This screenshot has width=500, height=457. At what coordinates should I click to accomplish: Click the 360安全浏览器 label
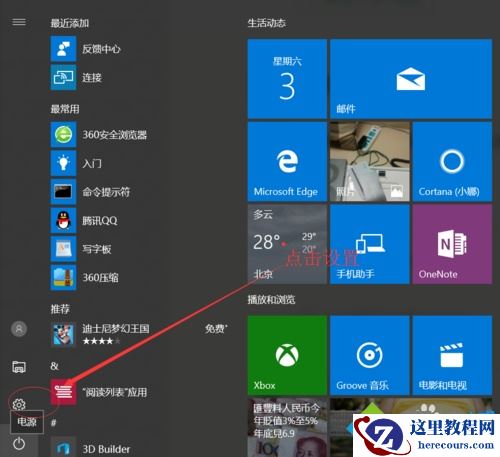click(115, 135)
